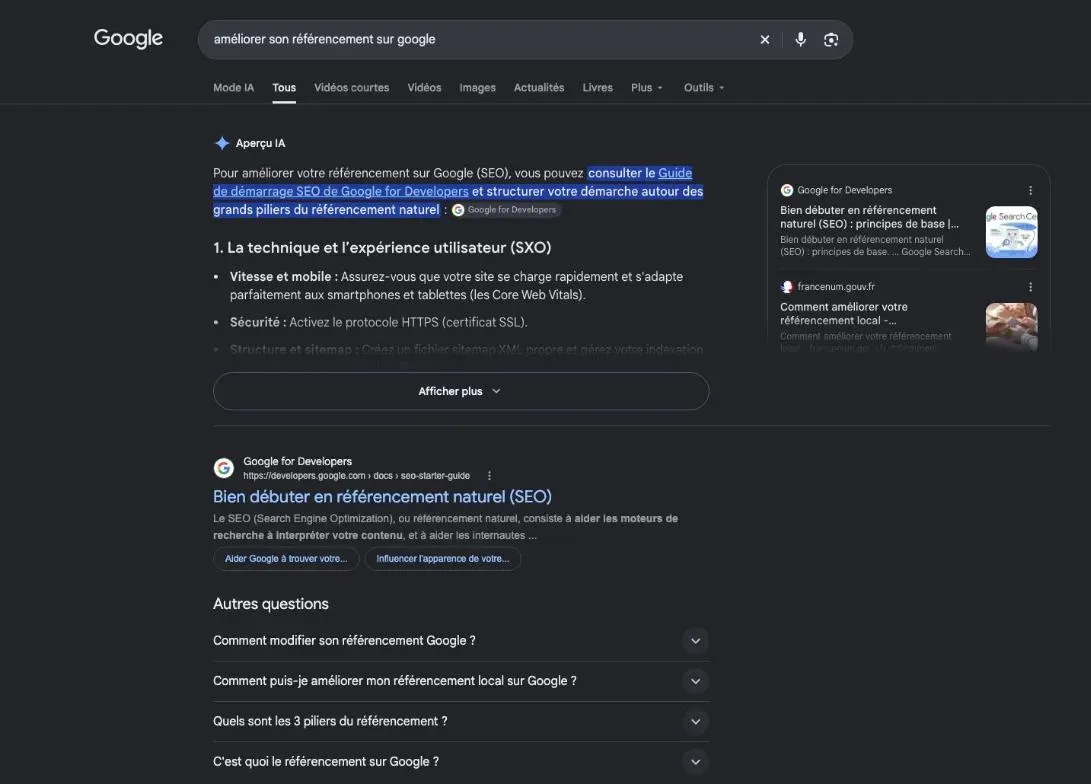Start voice search with microphone icon
Image resolution: width=1091 pixels, height=784 pixels.
(x=801, y=40)
